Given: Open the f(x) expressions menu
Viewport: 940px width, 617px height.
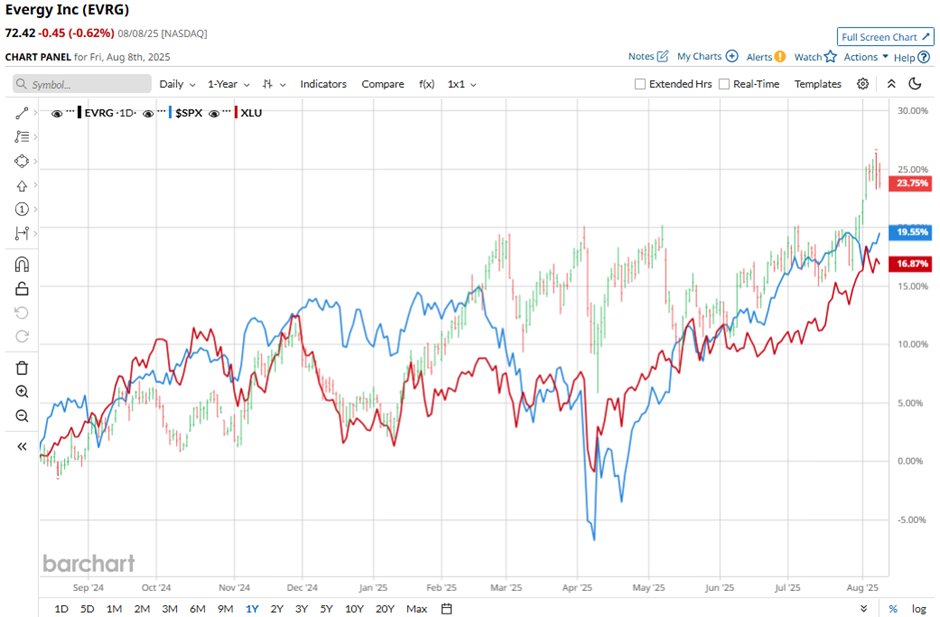Looking at the screenshot, I should click(x=426, y=85).
